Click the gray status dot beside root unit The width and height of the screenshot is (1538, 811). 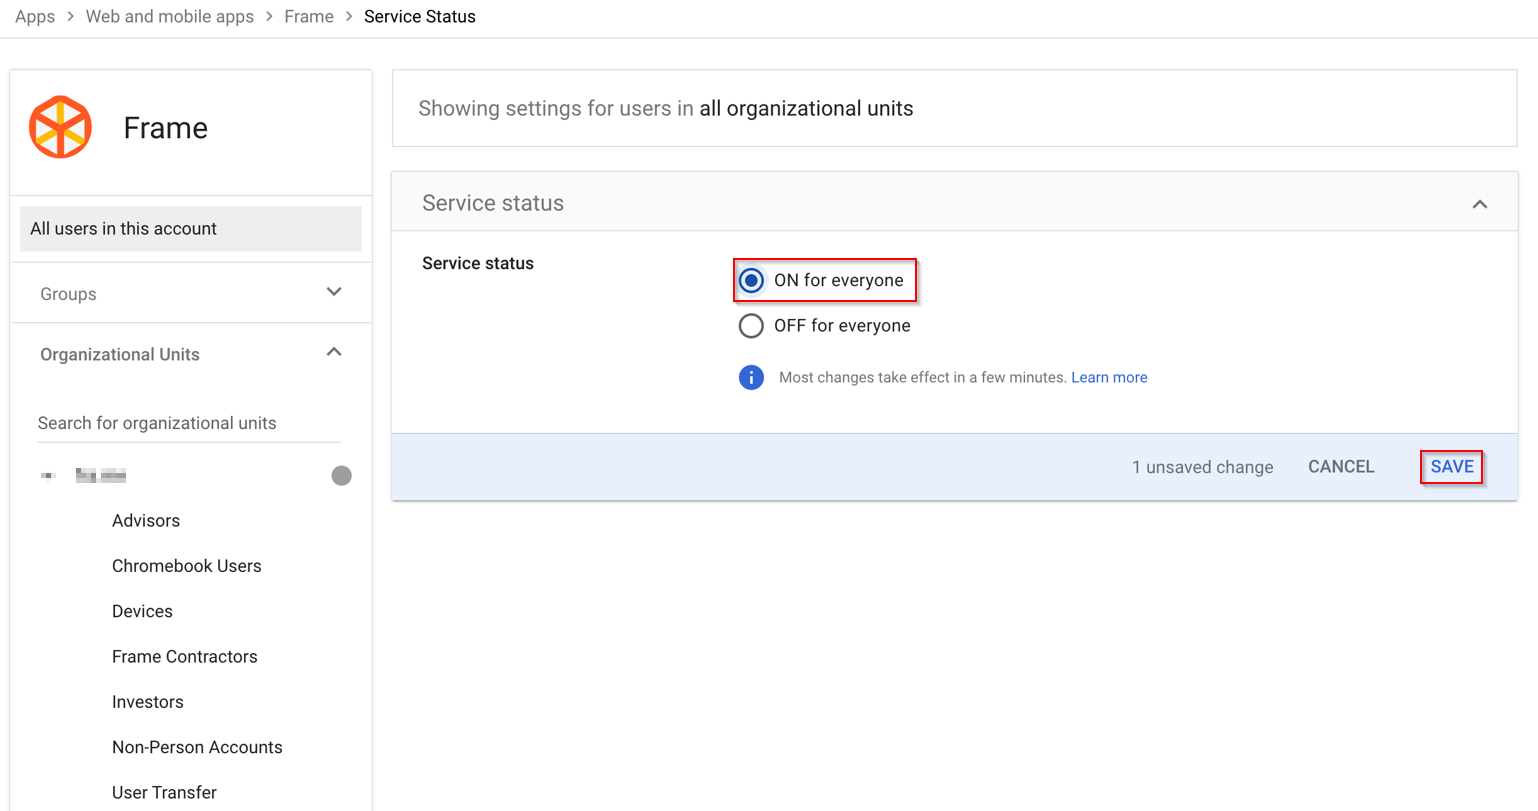[x=341, y=476]
